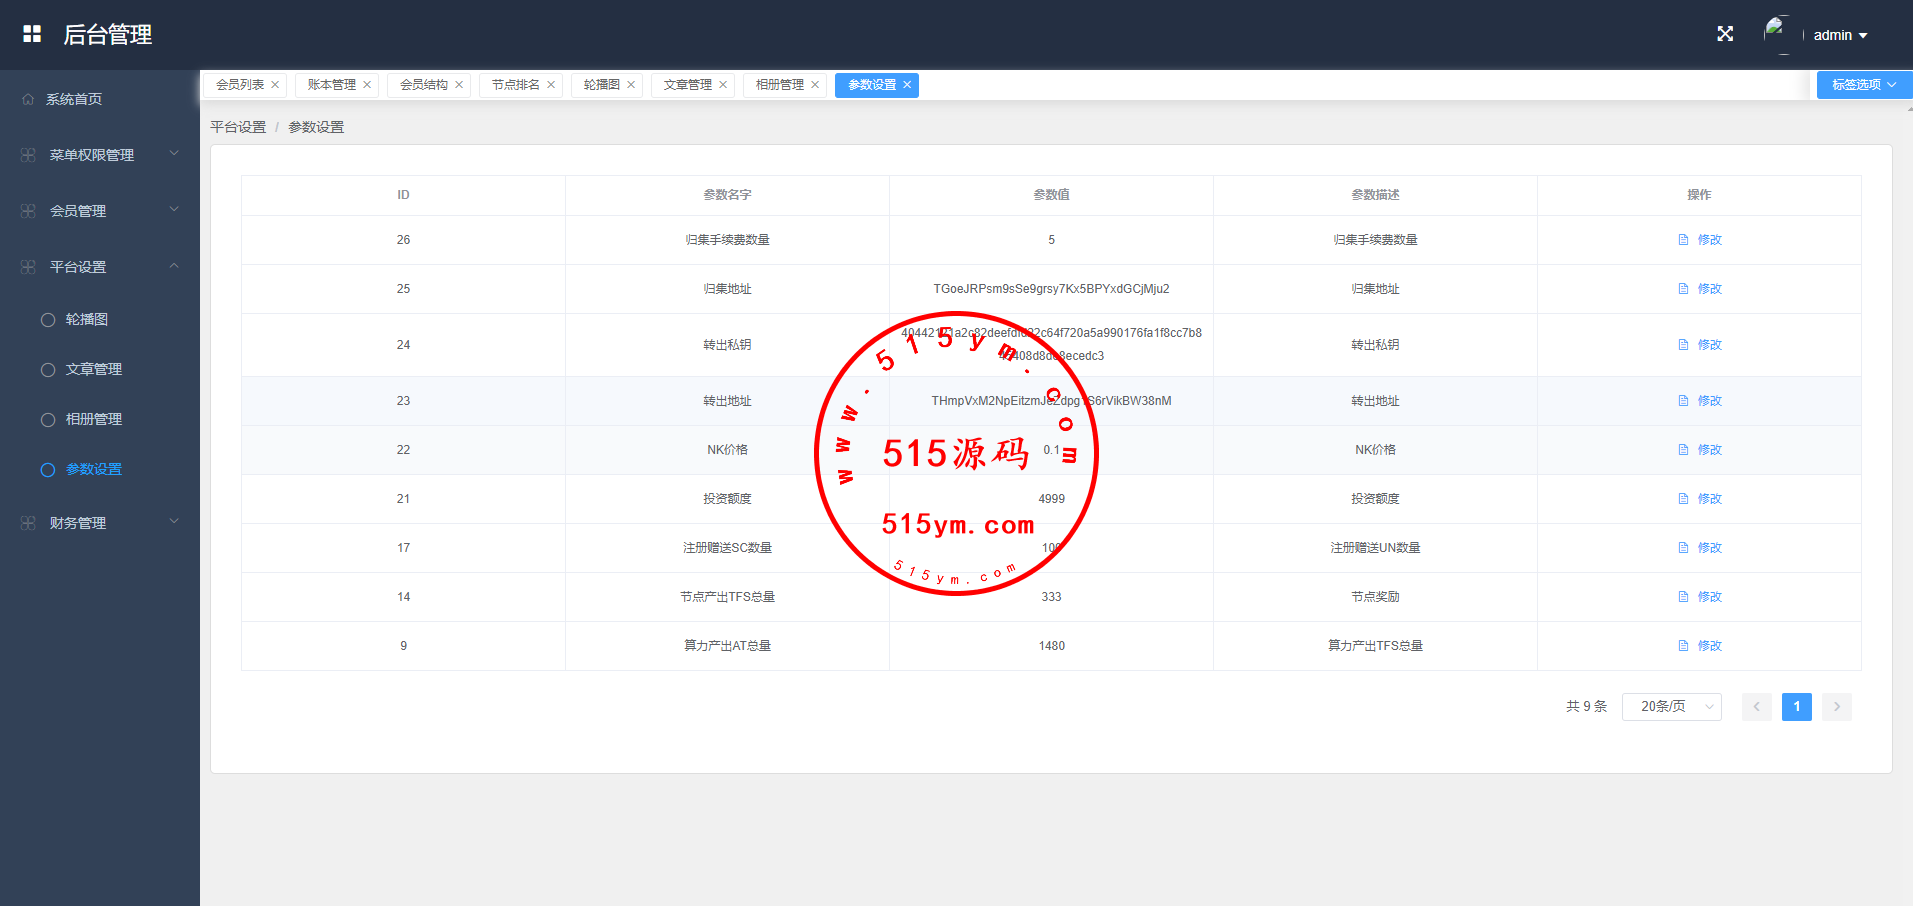Expand the 菜单权限管理 sidebar menu
The image size is (1913, 906).
coord(92,155)
